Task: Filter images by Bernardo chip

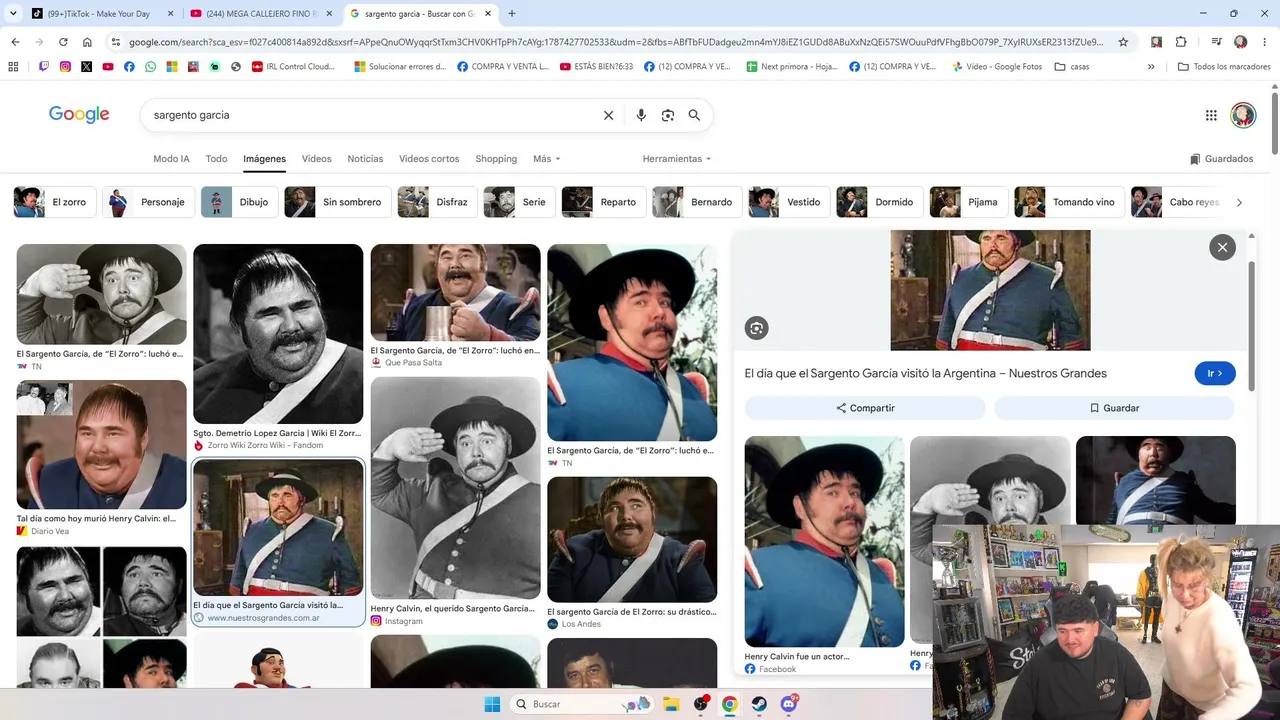Action: [x=697, y=202]
